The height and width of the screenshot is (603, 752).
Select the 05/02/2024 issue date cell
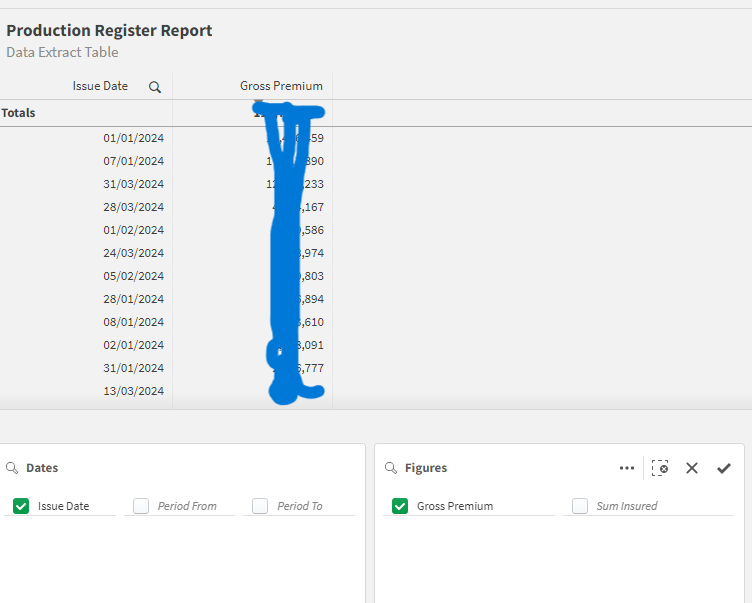click(133, 276)
